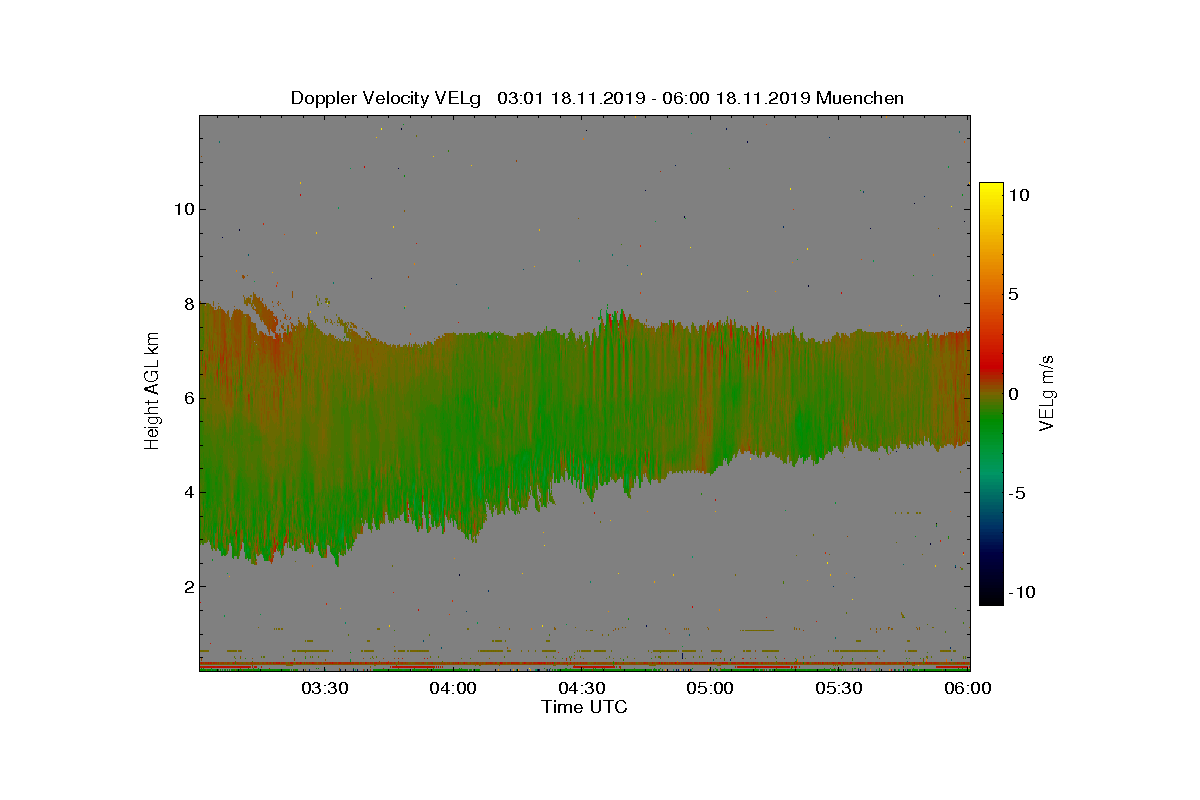
Task: Click the height axis '10' tick label
Action: [x=183, y=209]
